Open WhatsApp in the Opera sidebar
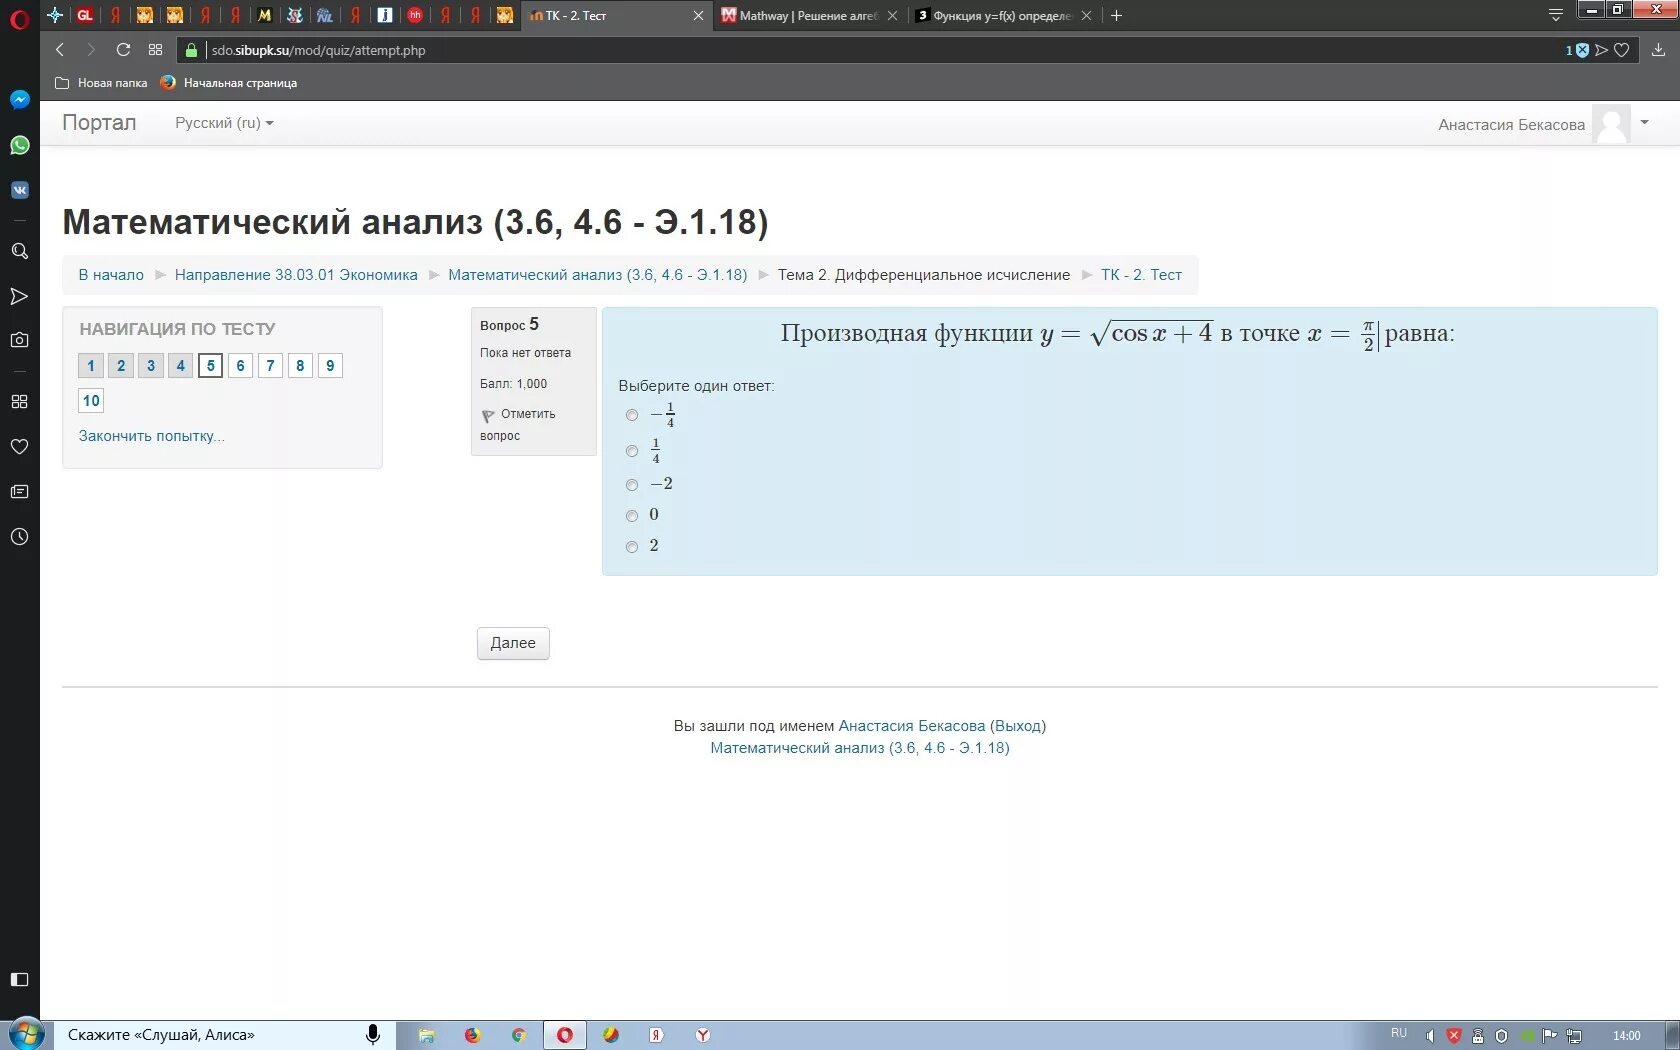The width and height of the screenshot is (1680, 1050). [x=19, y=145]
